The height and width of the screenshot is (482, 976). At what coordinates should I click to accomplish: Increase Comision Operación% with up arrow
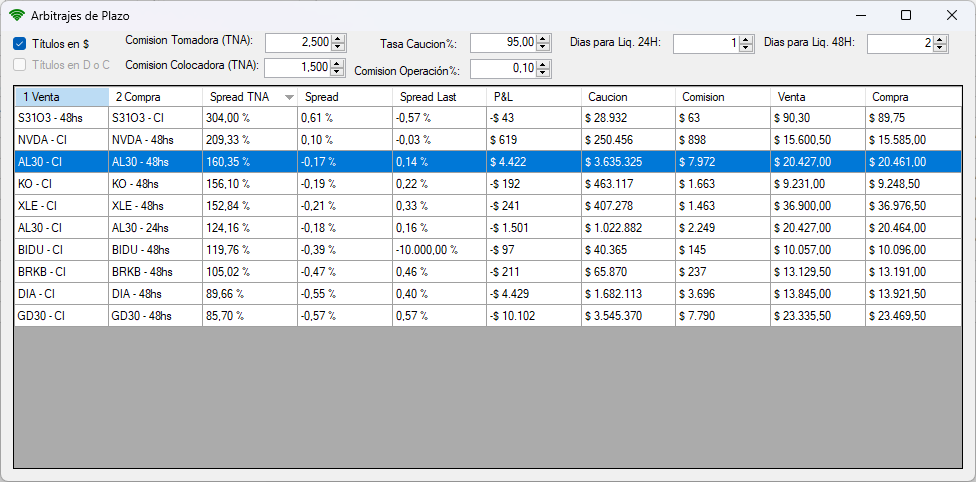[x=543, y=64]
